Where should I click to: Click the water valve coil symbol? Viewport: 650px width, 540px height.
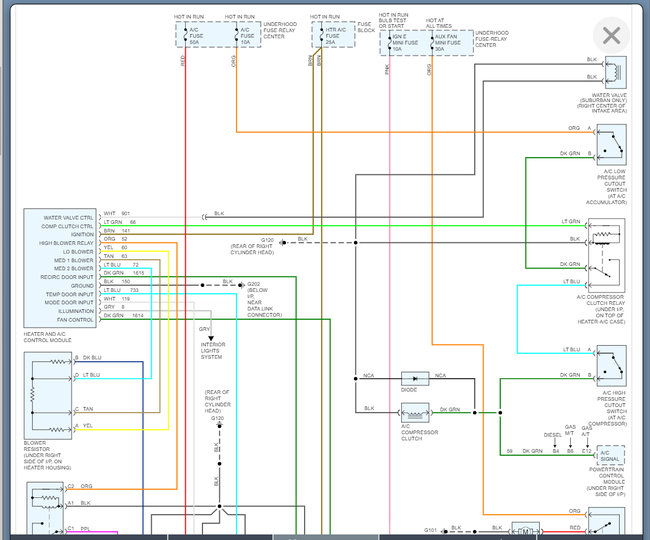point(616,72)
